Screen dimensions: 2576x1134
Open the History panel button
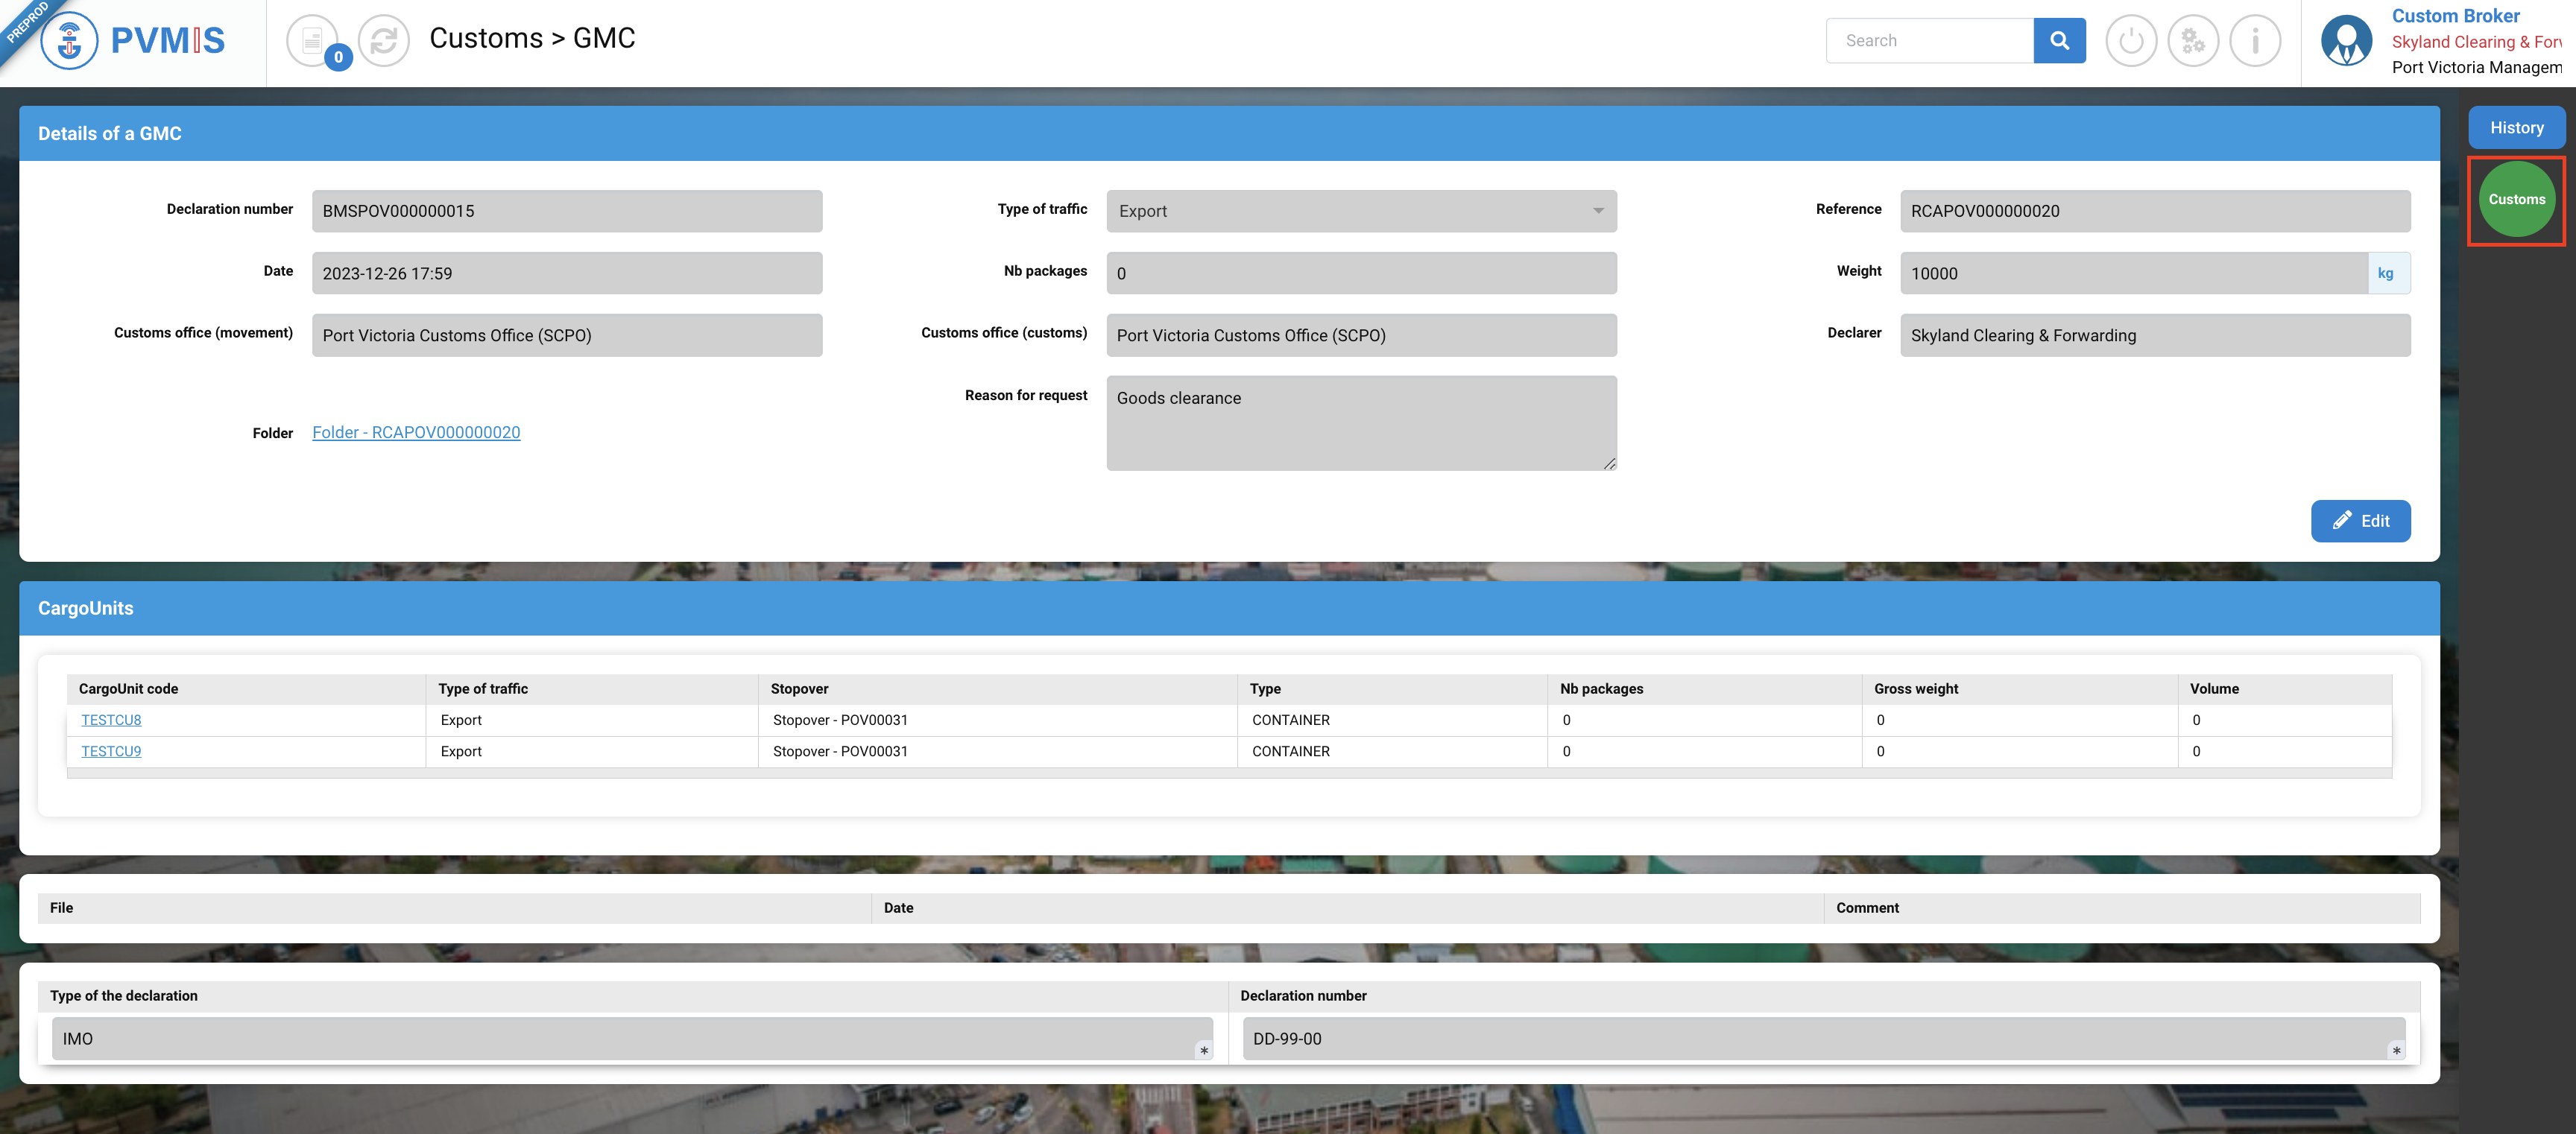click(x=2516, y=128)
